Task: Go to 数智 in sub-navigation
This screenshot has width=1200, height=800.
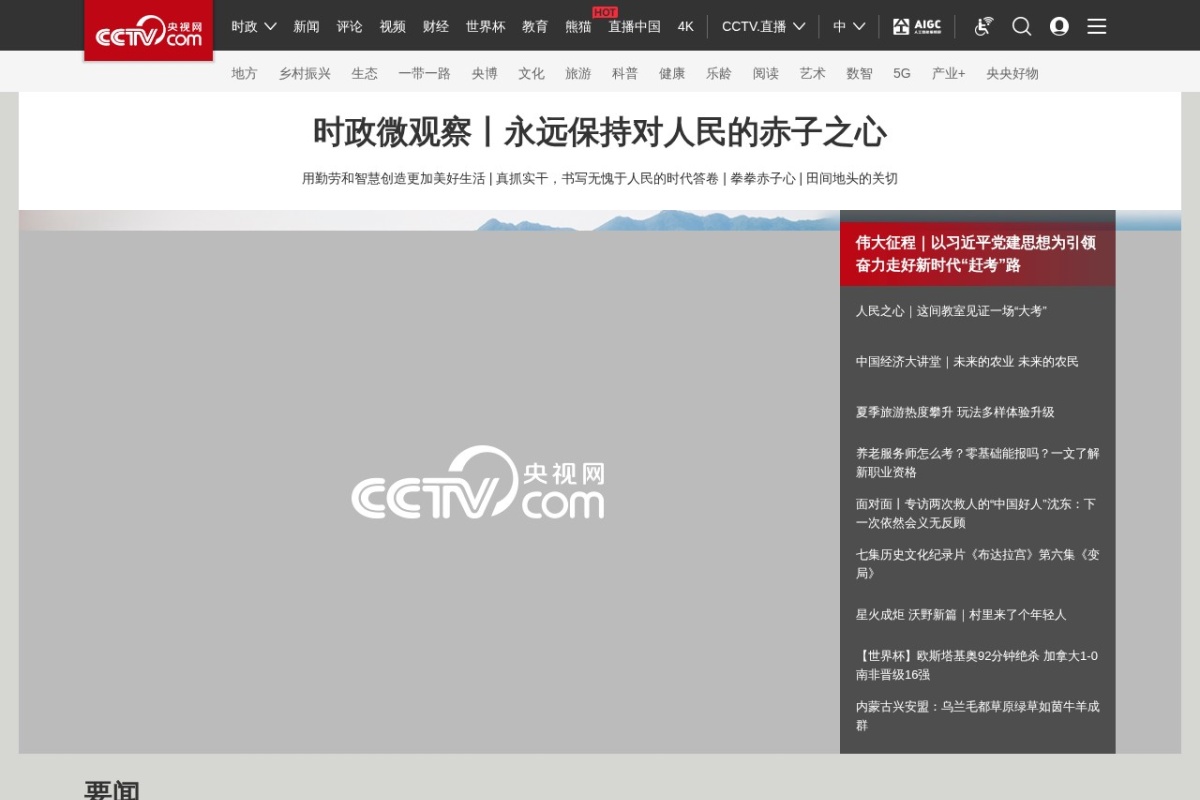Action: [x=859, y=73]
